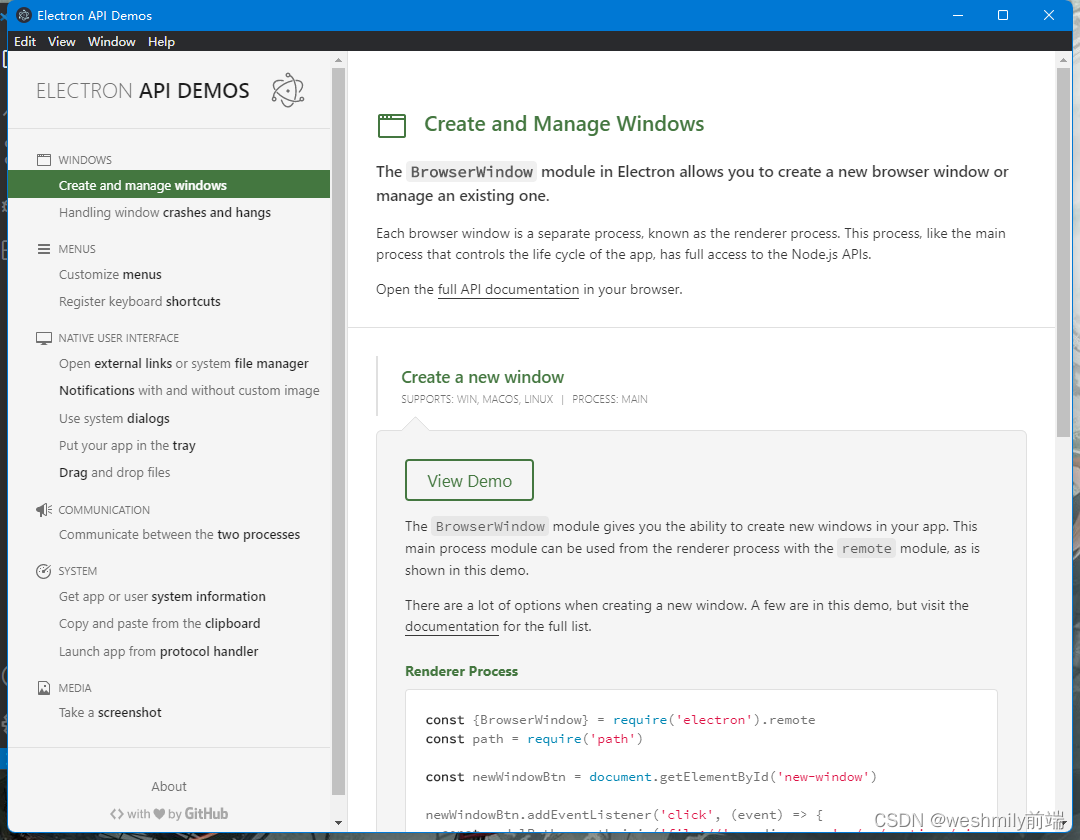Click the Menus section hamburger icon
1080x840 pixels.
click(43, 249)
